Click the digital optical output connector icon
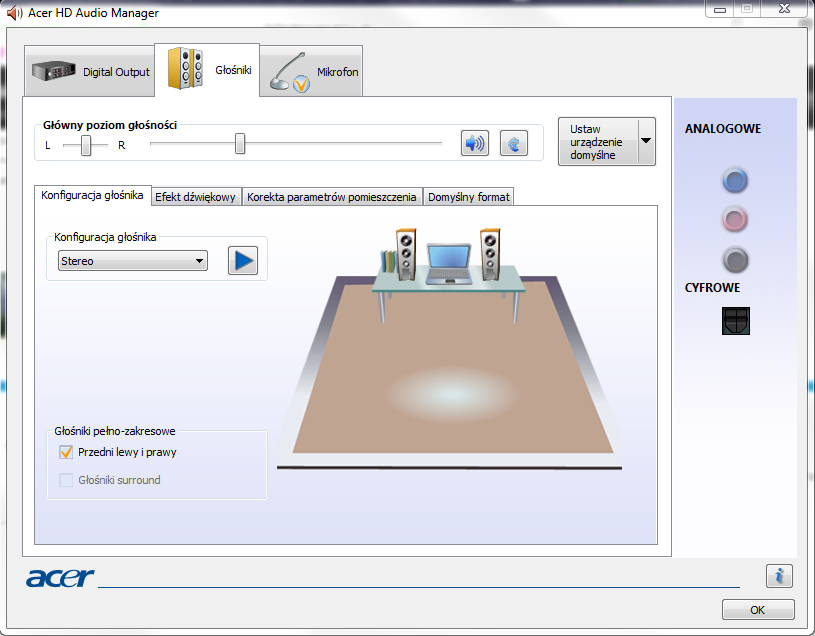The height and width of the screenshot is (636, 815). point(735,321)
